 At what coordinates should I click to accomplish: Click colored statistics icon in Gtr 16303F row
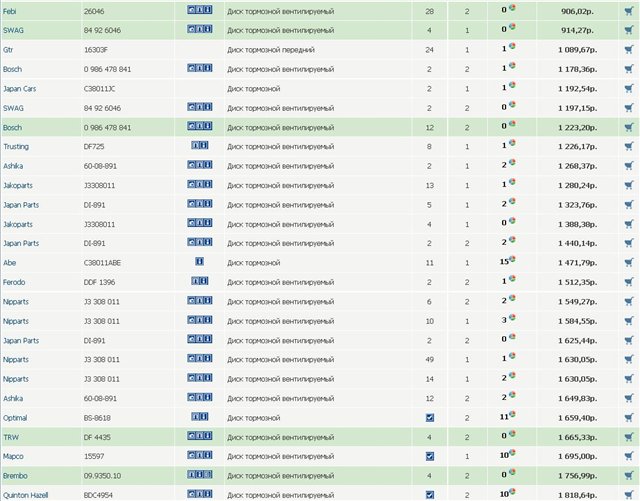(512, 46)
